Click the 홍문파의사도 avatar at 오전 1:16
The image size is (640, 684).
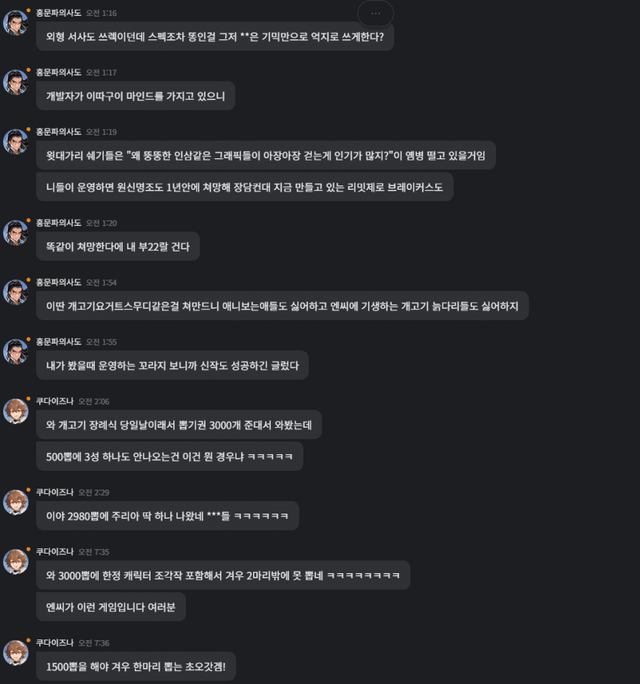click(15, 22)
